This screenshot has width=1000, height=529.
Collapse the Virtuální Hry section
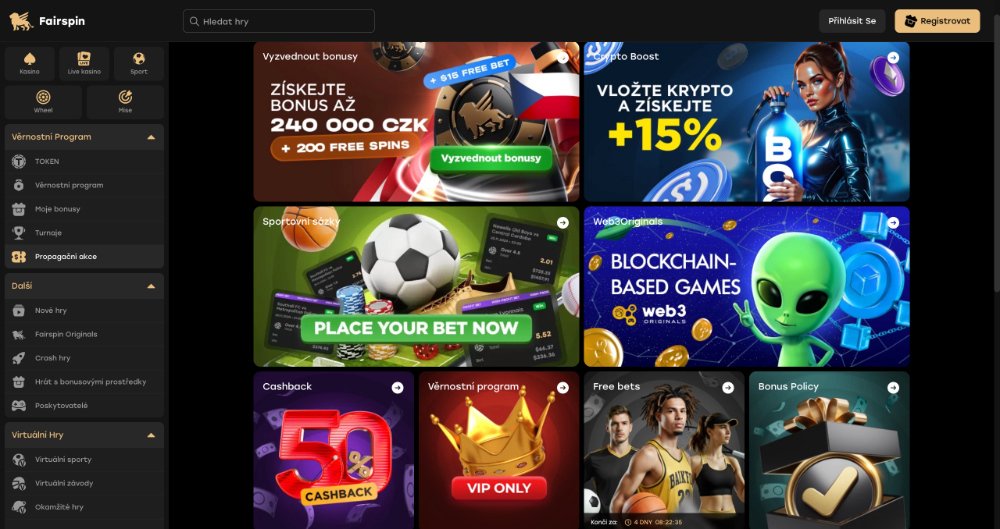tap(151, 435)
